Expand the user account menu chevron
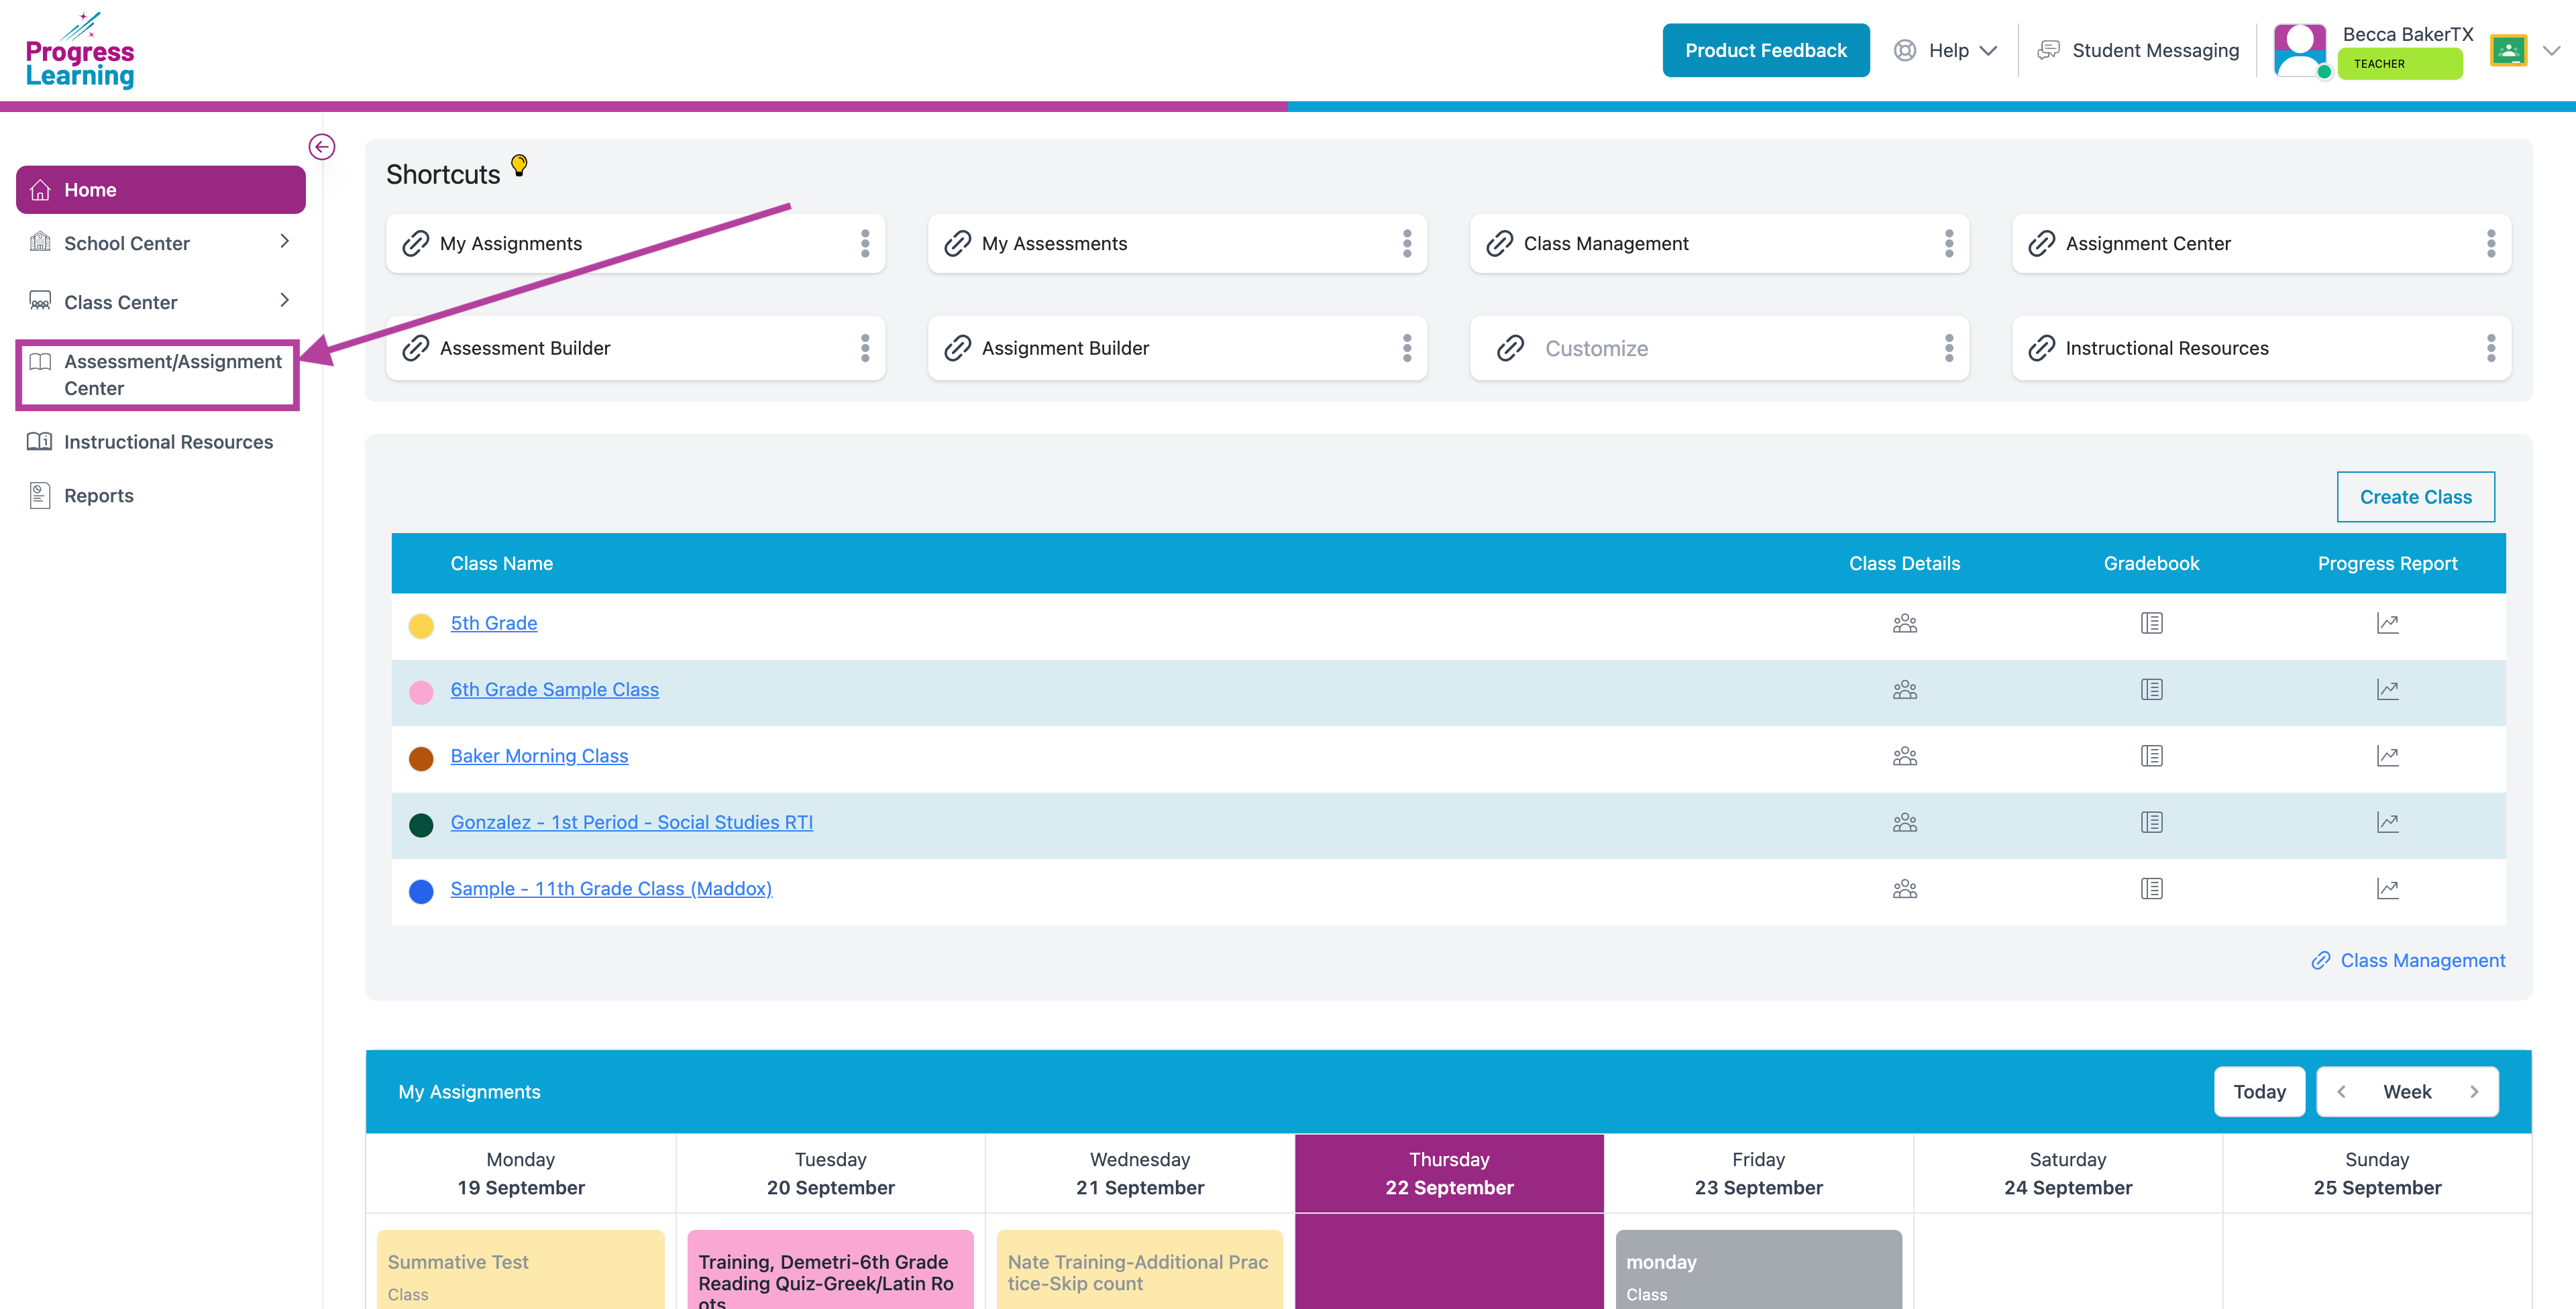 tap(2551, 50)
